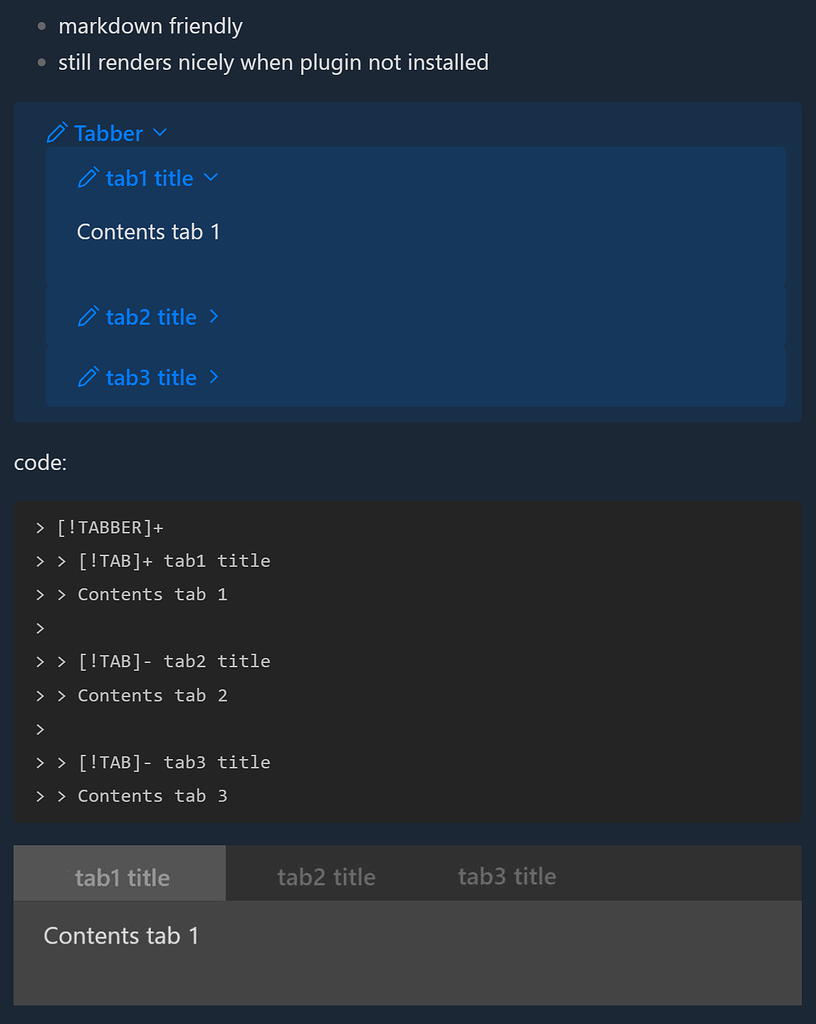Click the pencil icon next to tab2 title
This screenshot has height=1024, width=816.
(88, 316)
